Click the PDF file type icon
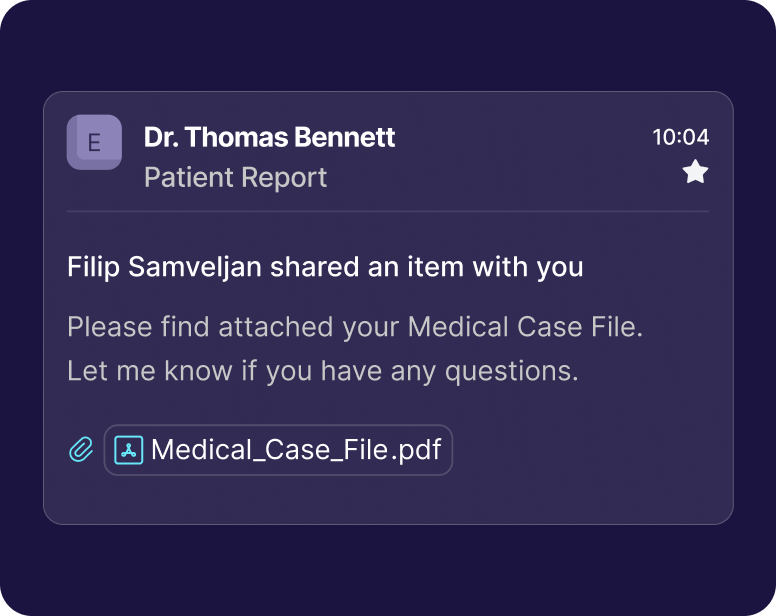The height and width of the screenshot is (616, 776). (129, 450)
